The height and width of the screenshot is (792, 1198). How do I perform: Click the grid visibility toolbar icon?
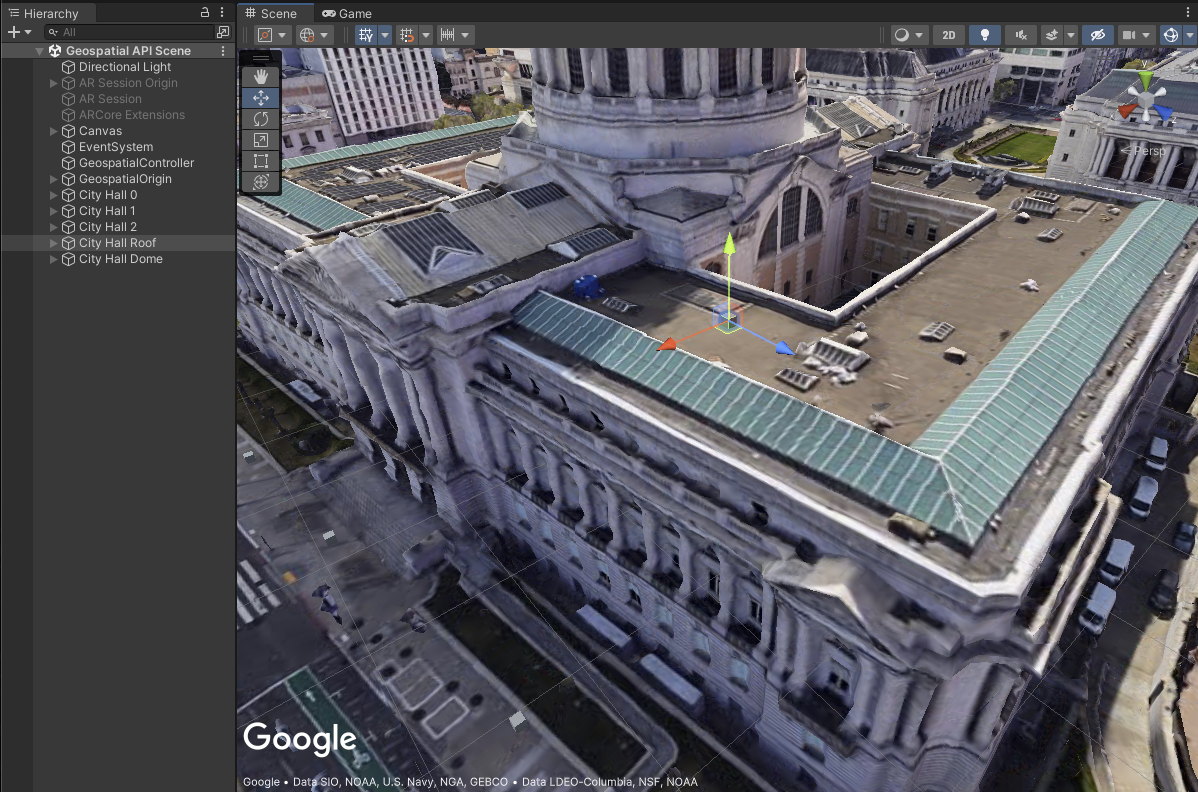coord(363,34)
